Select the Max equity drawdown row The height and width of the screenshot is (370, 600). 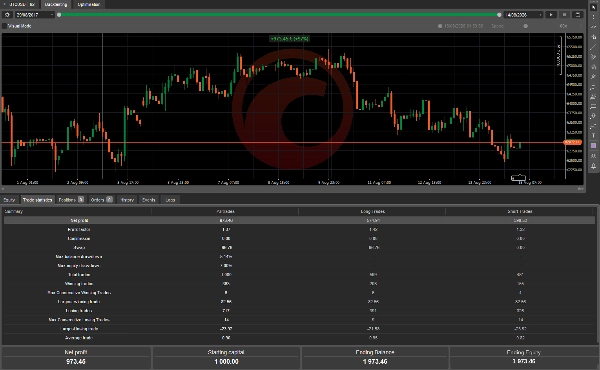(x=299, y=266)
